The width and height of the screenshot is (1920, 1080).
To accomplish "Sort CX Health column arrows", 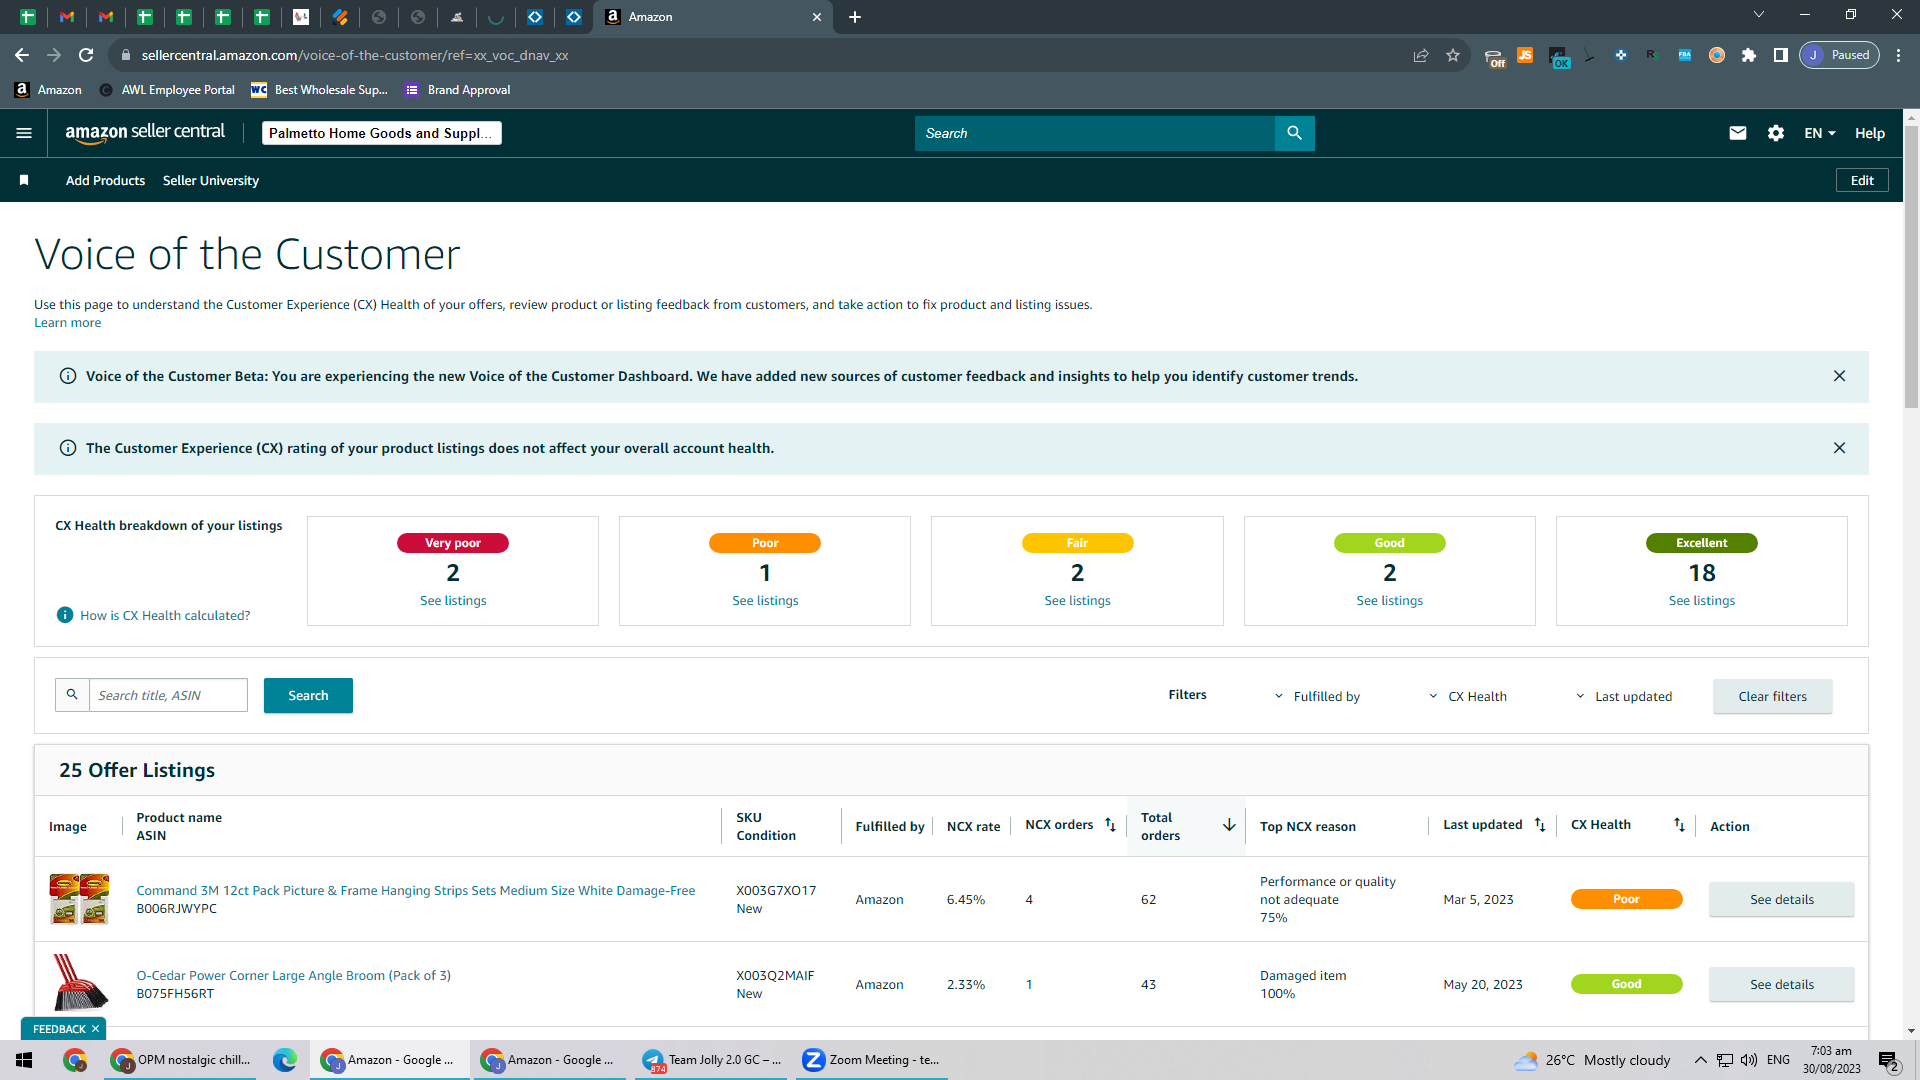I will tap(1679, 825).
